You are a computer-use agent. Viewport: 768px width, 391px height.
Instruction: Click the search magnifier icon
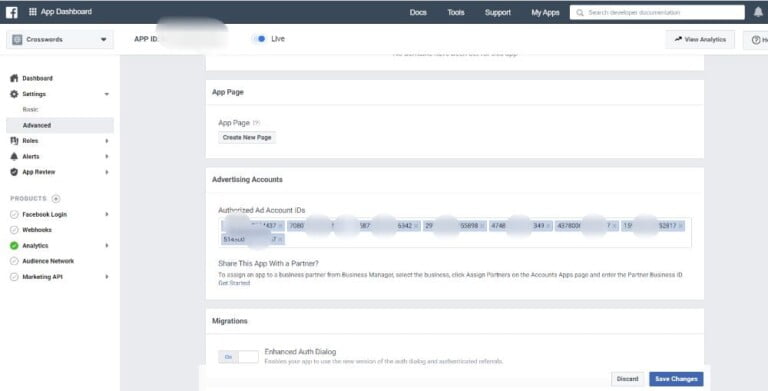pyautogui.click(x=580, y=13)
